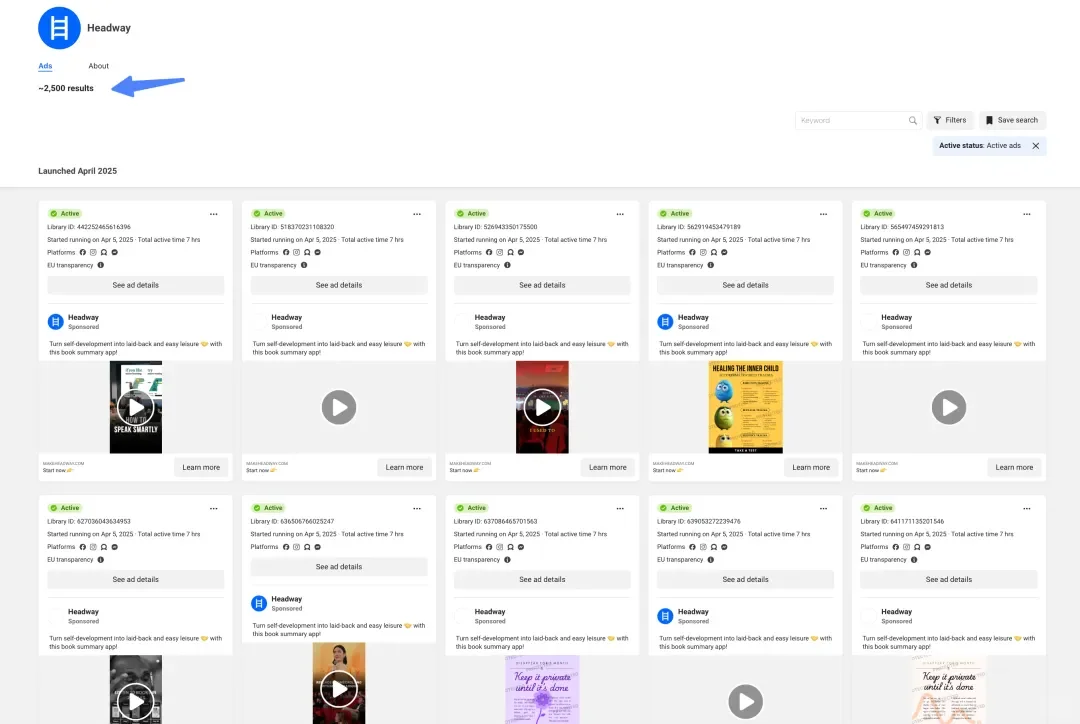This screenshot has height=724, width=1080.
Task: Open more options for ad 565497459291813
Action: pyautogui.click(x=1026, y=214)
